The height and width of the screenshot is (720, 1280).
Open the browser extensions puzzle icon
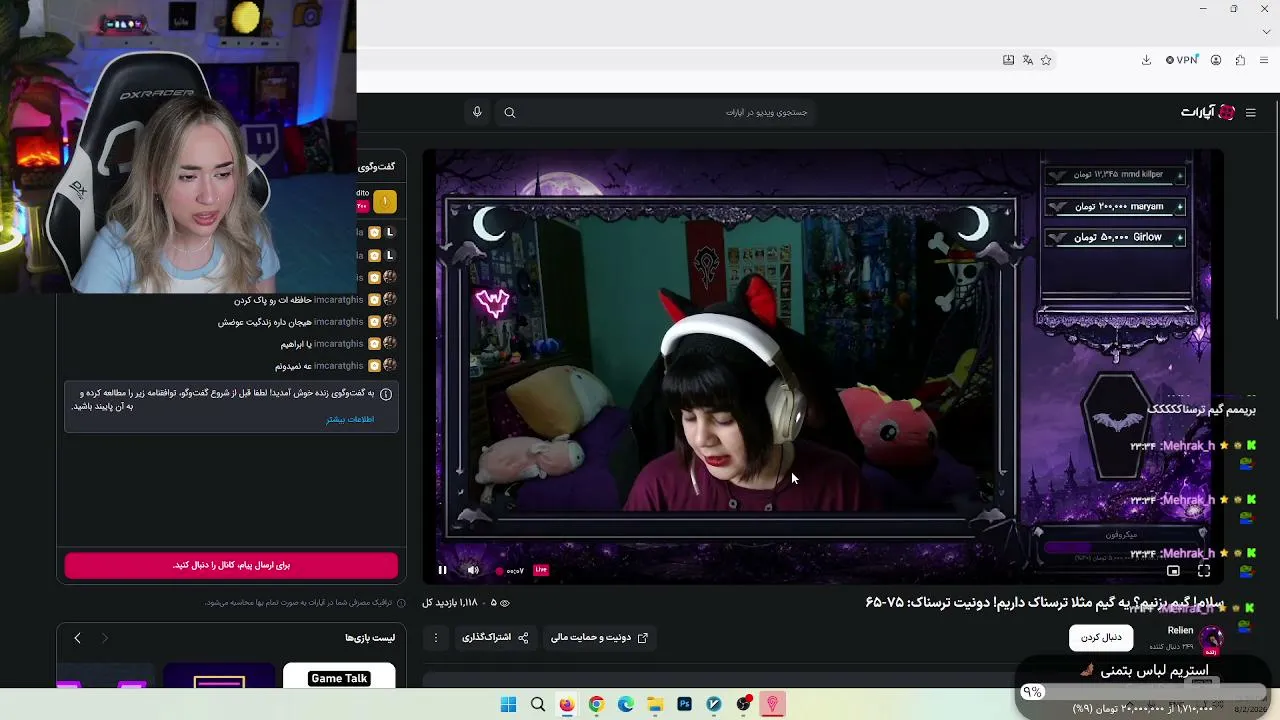click(1240, 60)
